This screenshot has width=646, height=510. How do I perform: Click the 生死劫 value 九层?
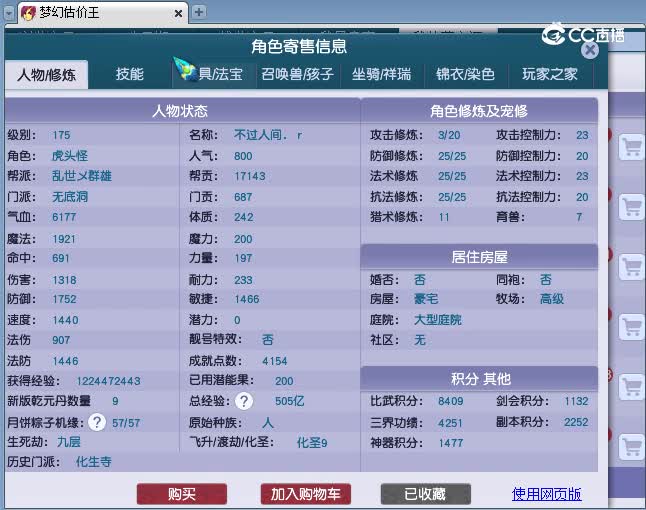click(69, 442)
